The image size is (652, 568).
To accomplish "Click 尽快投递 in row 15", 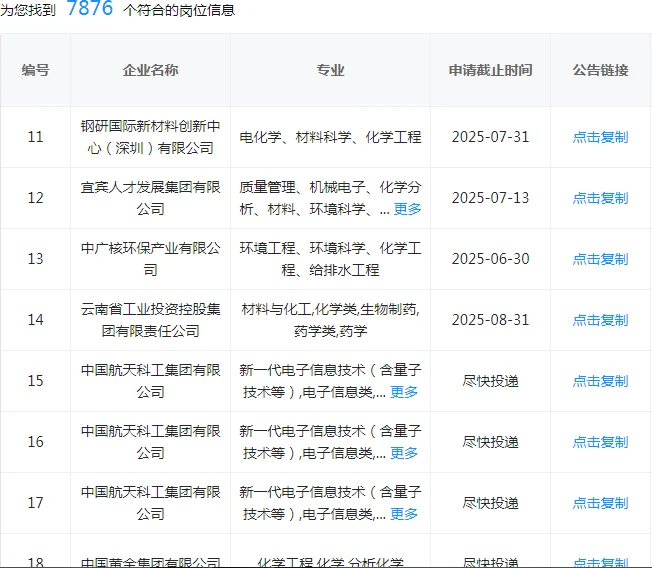I will (x=490, y=381).
